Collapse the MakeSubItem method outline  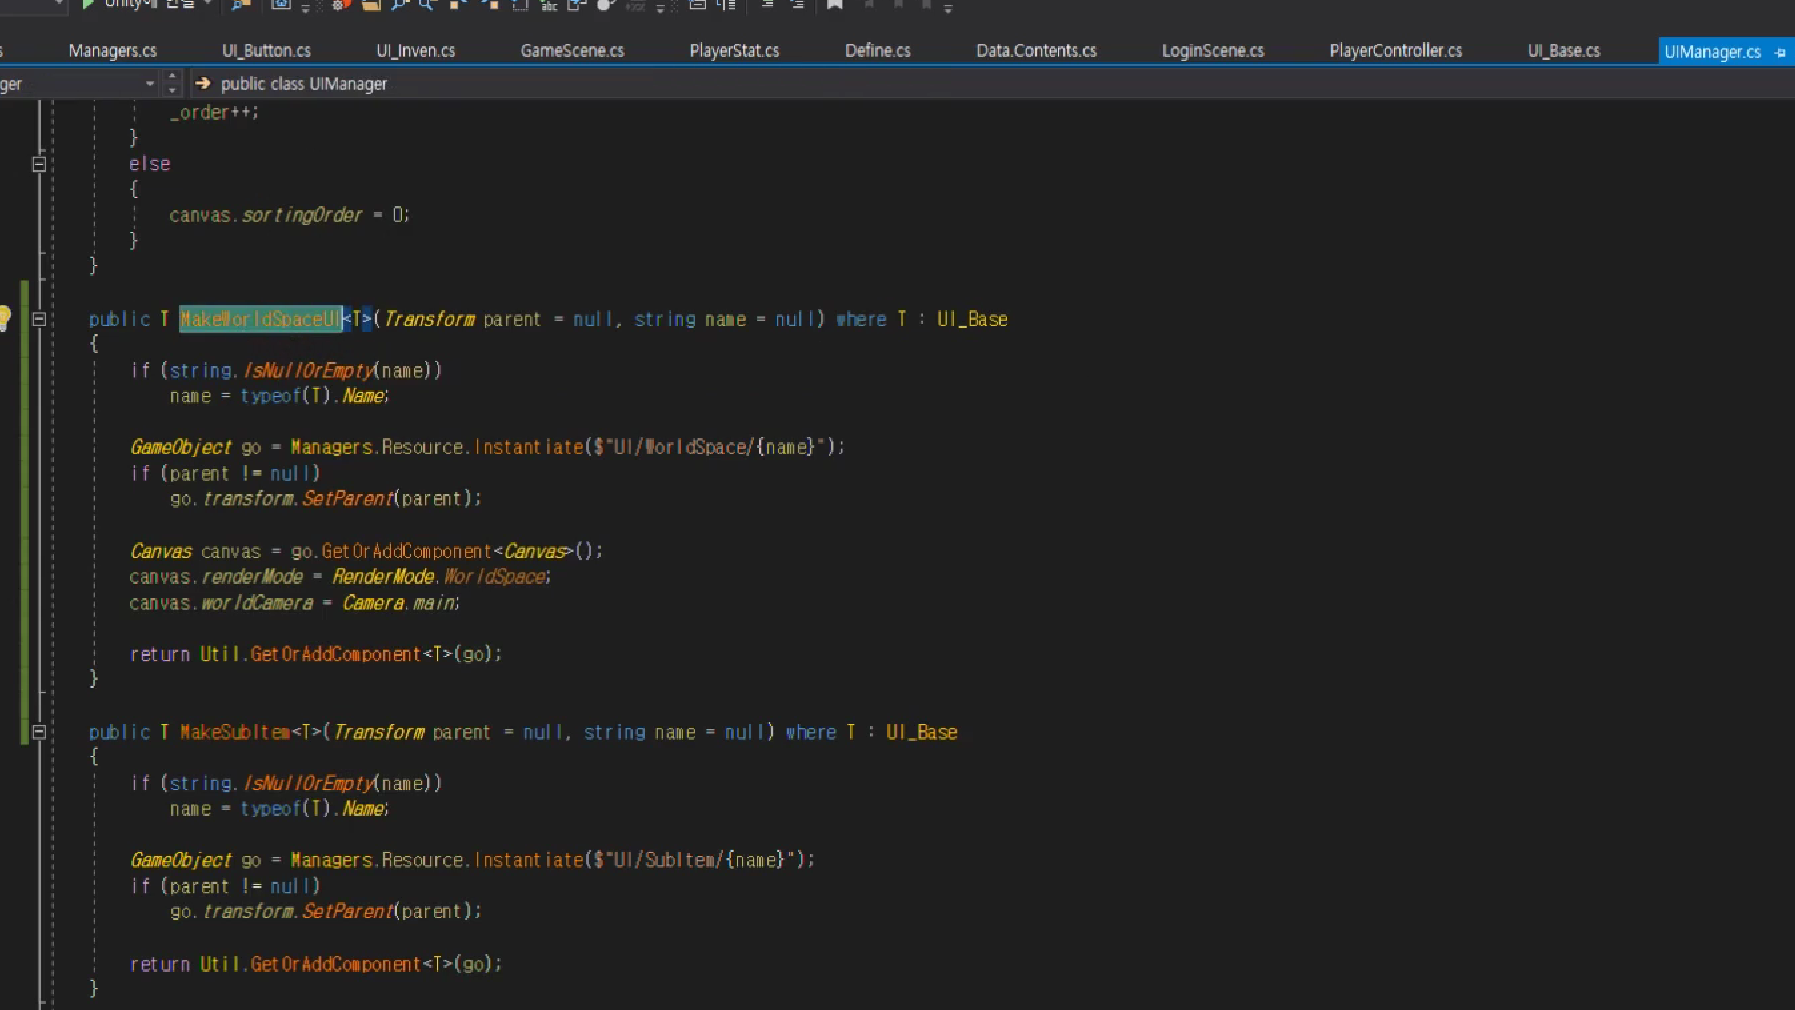coord(39,732)
